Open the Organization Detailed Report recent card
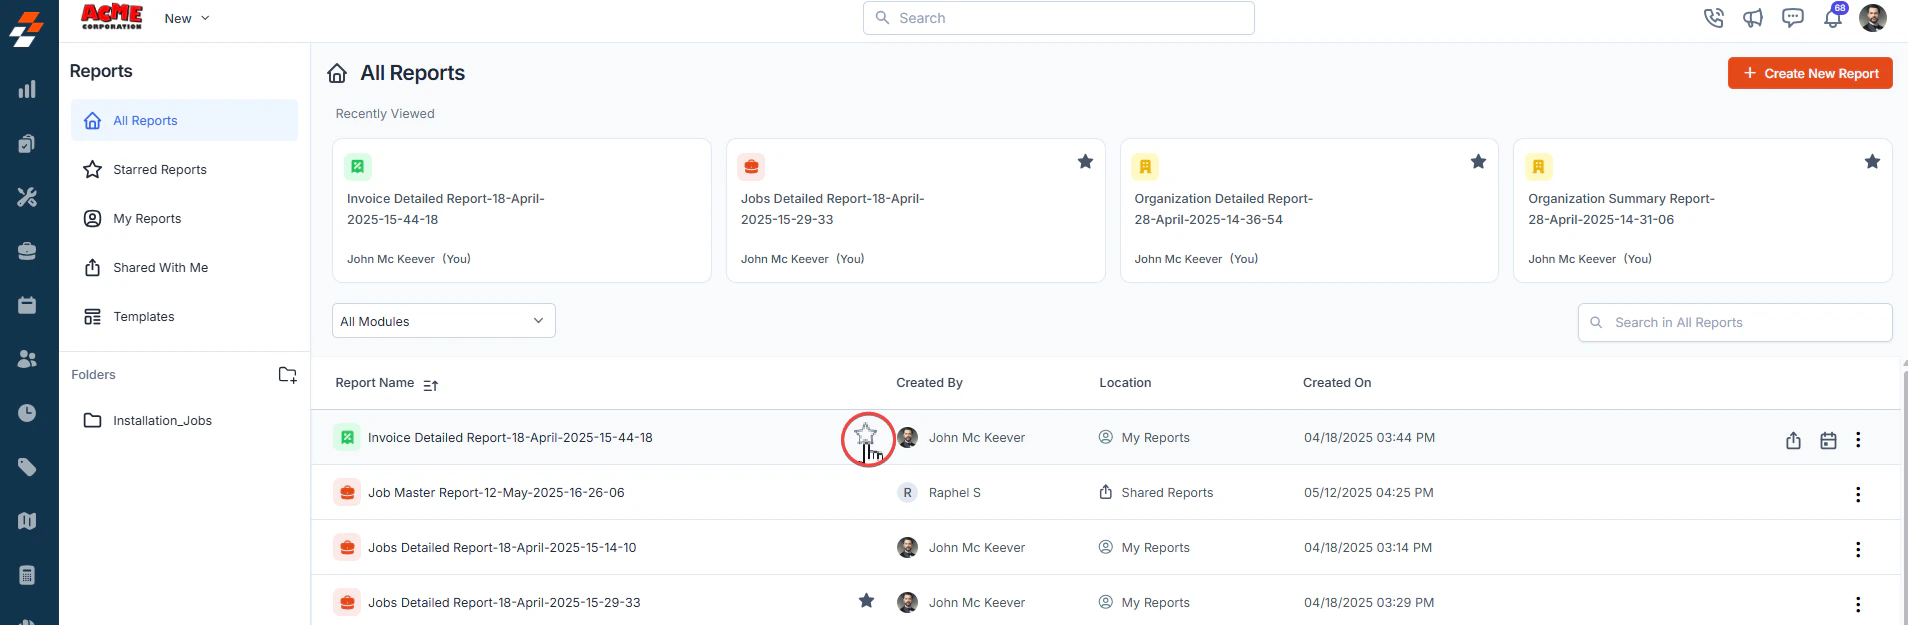The image size is (1908, 625). tap(1309, 210)
